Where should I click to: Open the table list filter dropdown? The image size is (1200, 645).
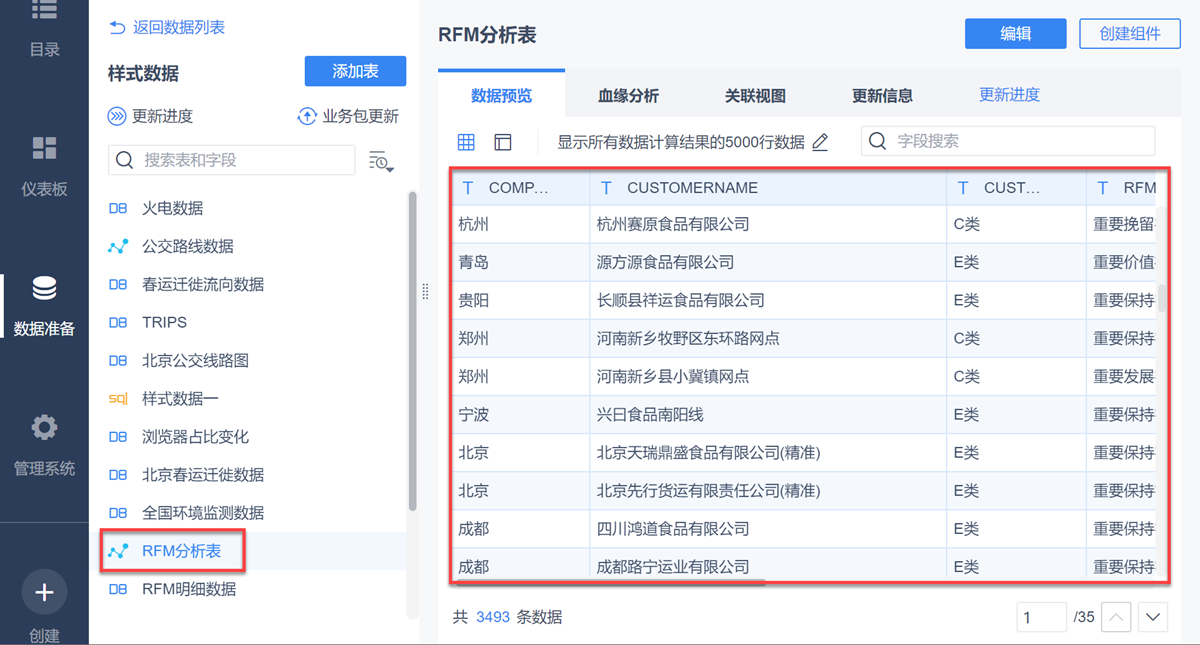coord(381,161)
